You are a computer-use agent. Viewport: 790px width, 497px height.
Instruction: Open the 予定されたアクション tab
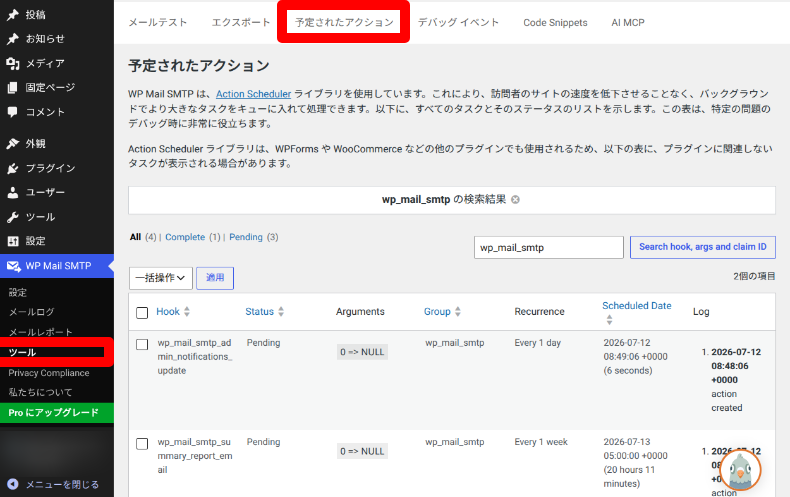tap(344, 23)
